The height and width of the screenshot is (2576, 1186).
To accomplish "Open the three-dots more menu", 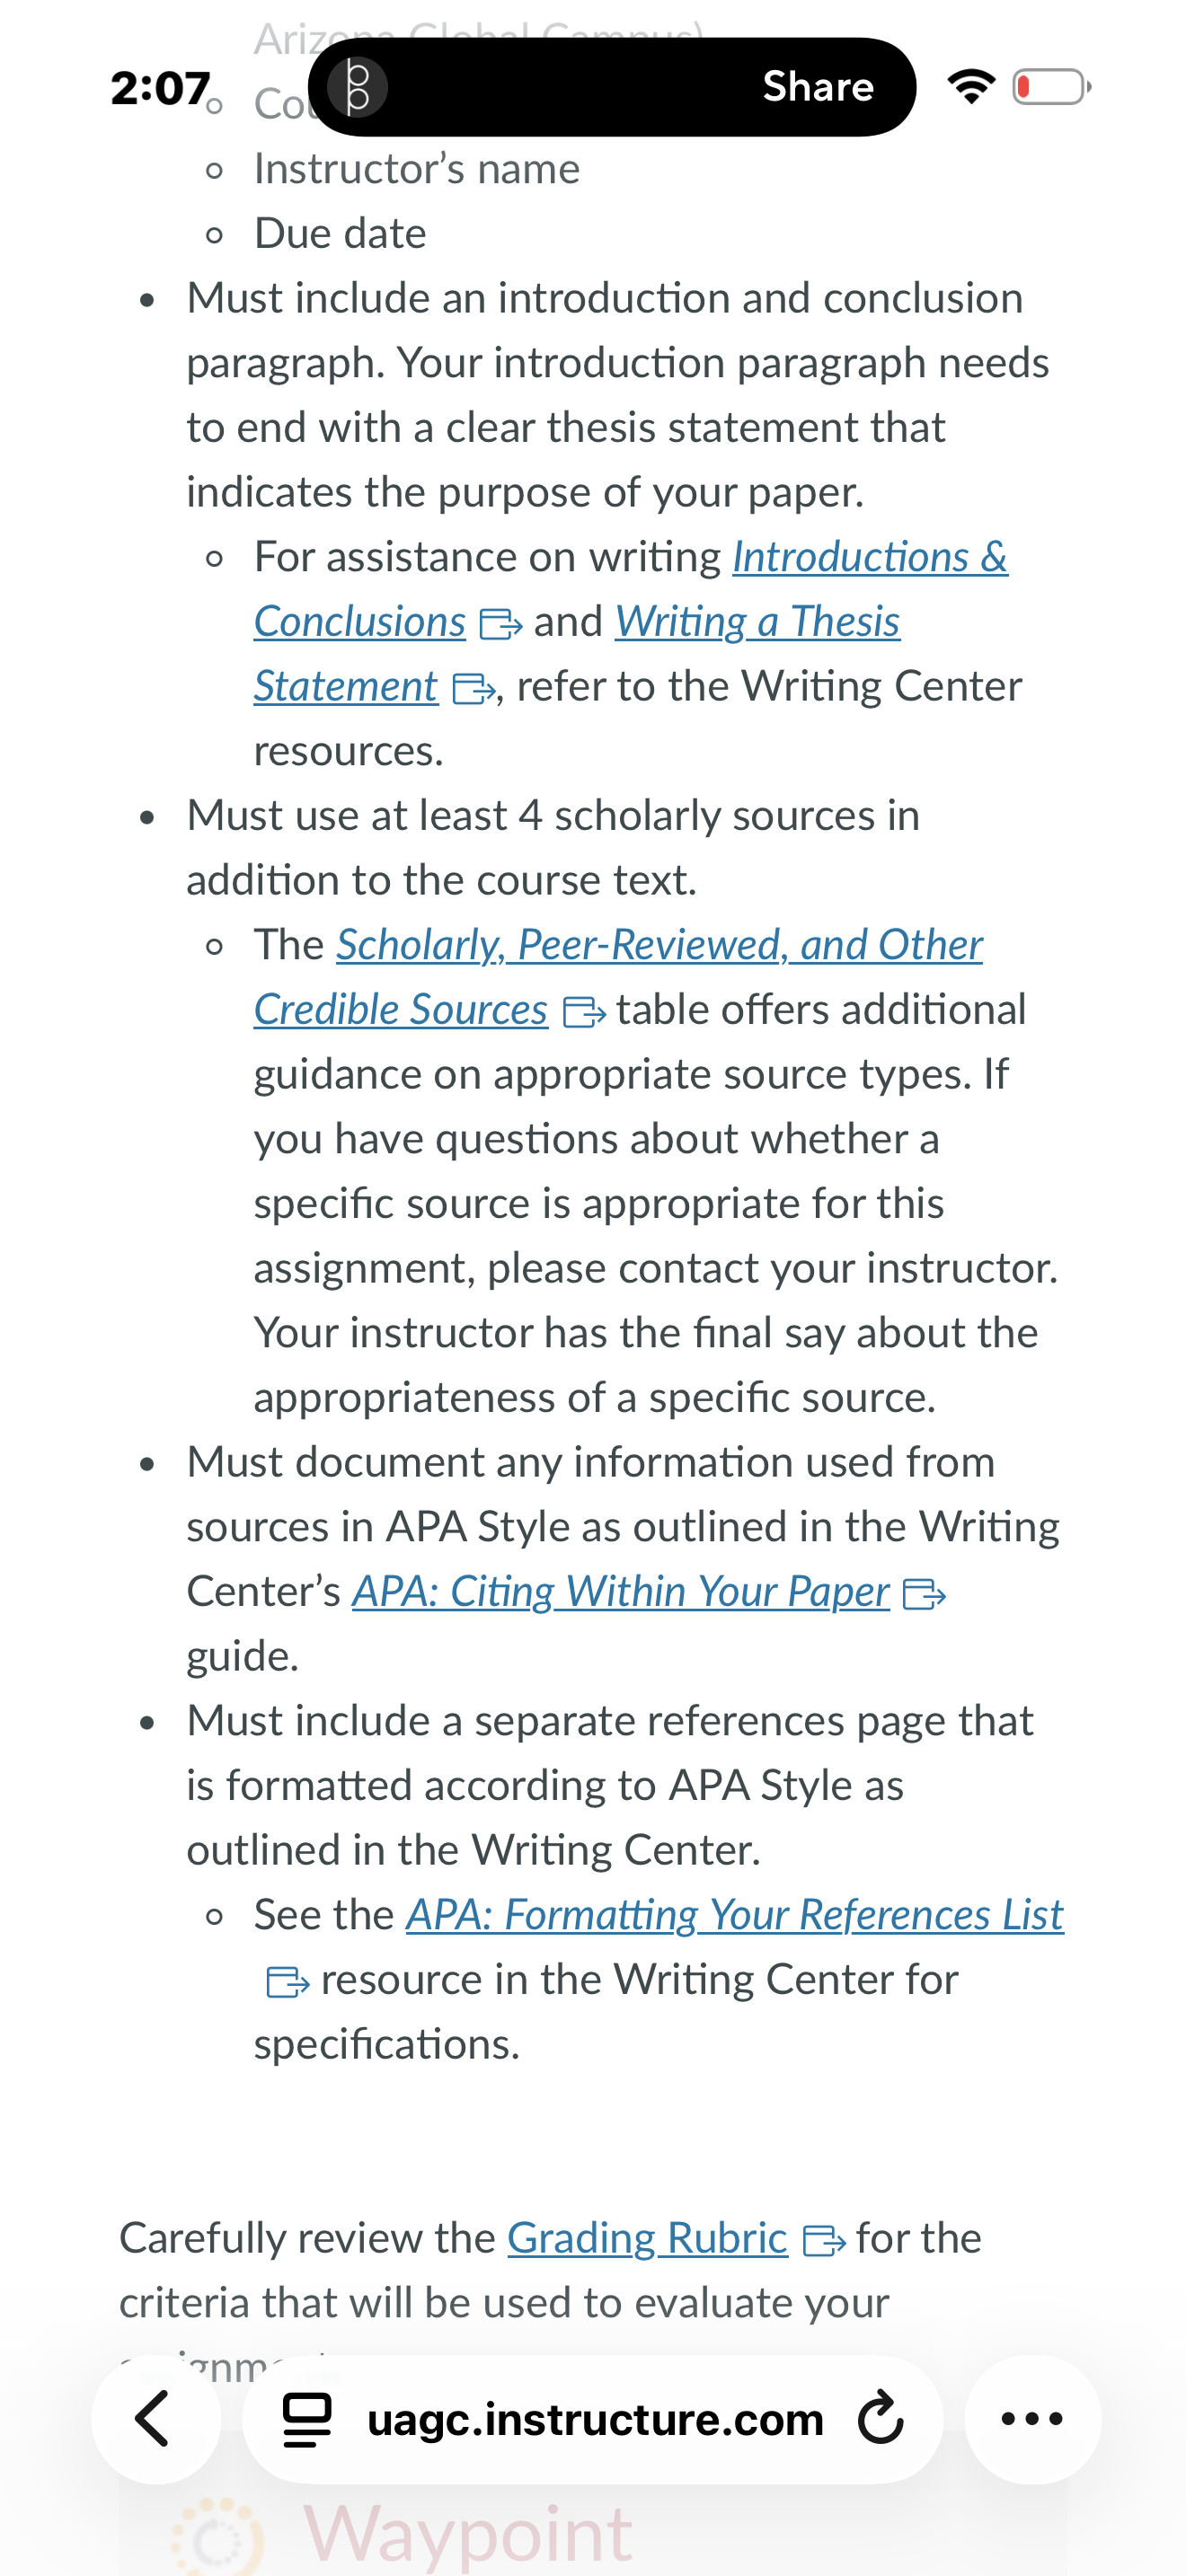I will 1032,2419.
